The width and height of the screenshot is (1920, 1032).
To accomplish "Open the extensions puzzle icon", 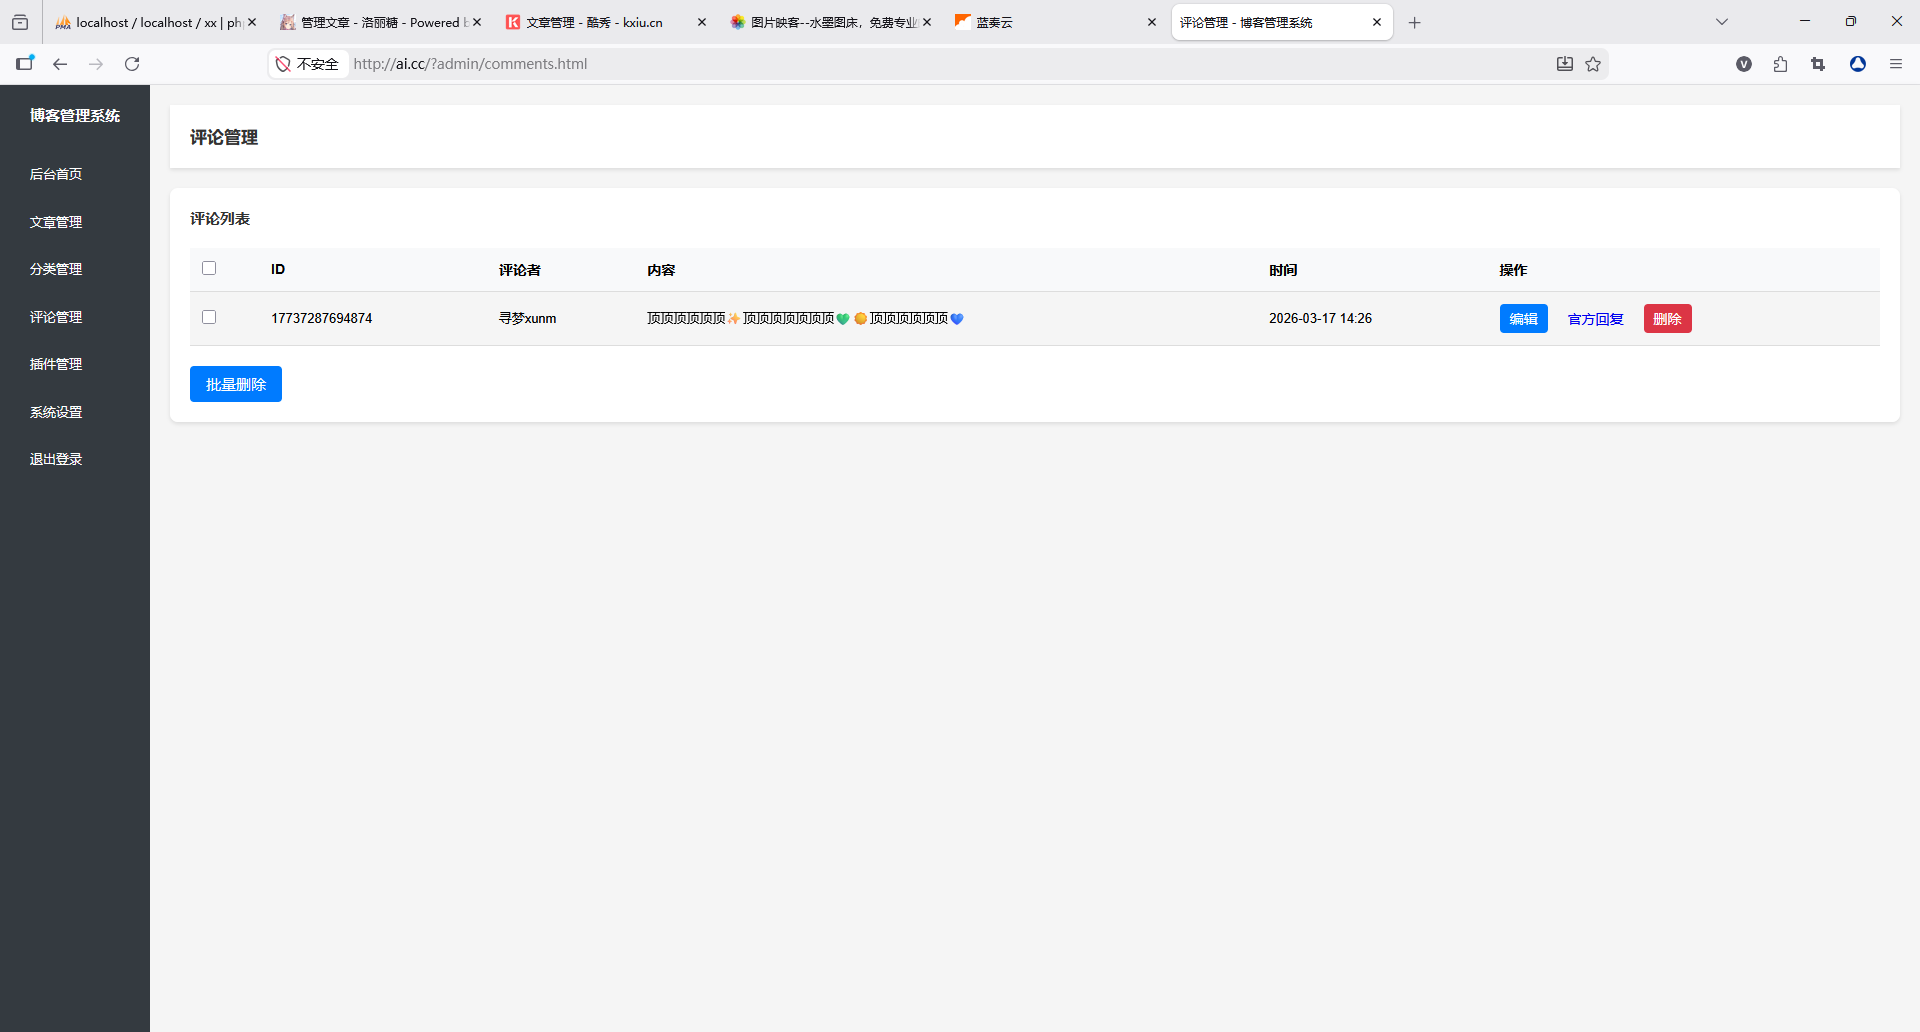I will click(x=1780, y=64).
